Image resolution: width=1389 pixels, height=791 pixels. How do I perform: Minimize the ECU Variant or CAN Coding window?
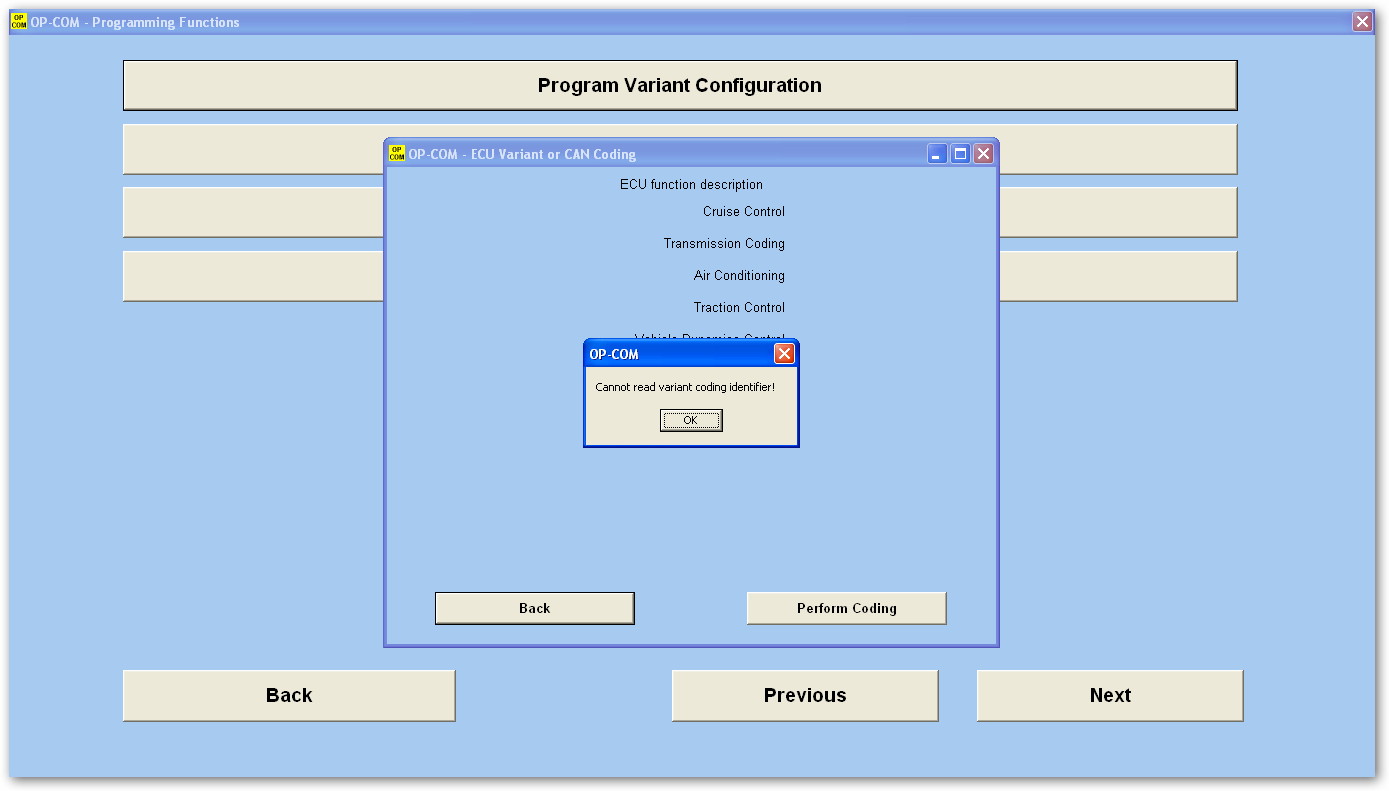click(x=937, y=154)
